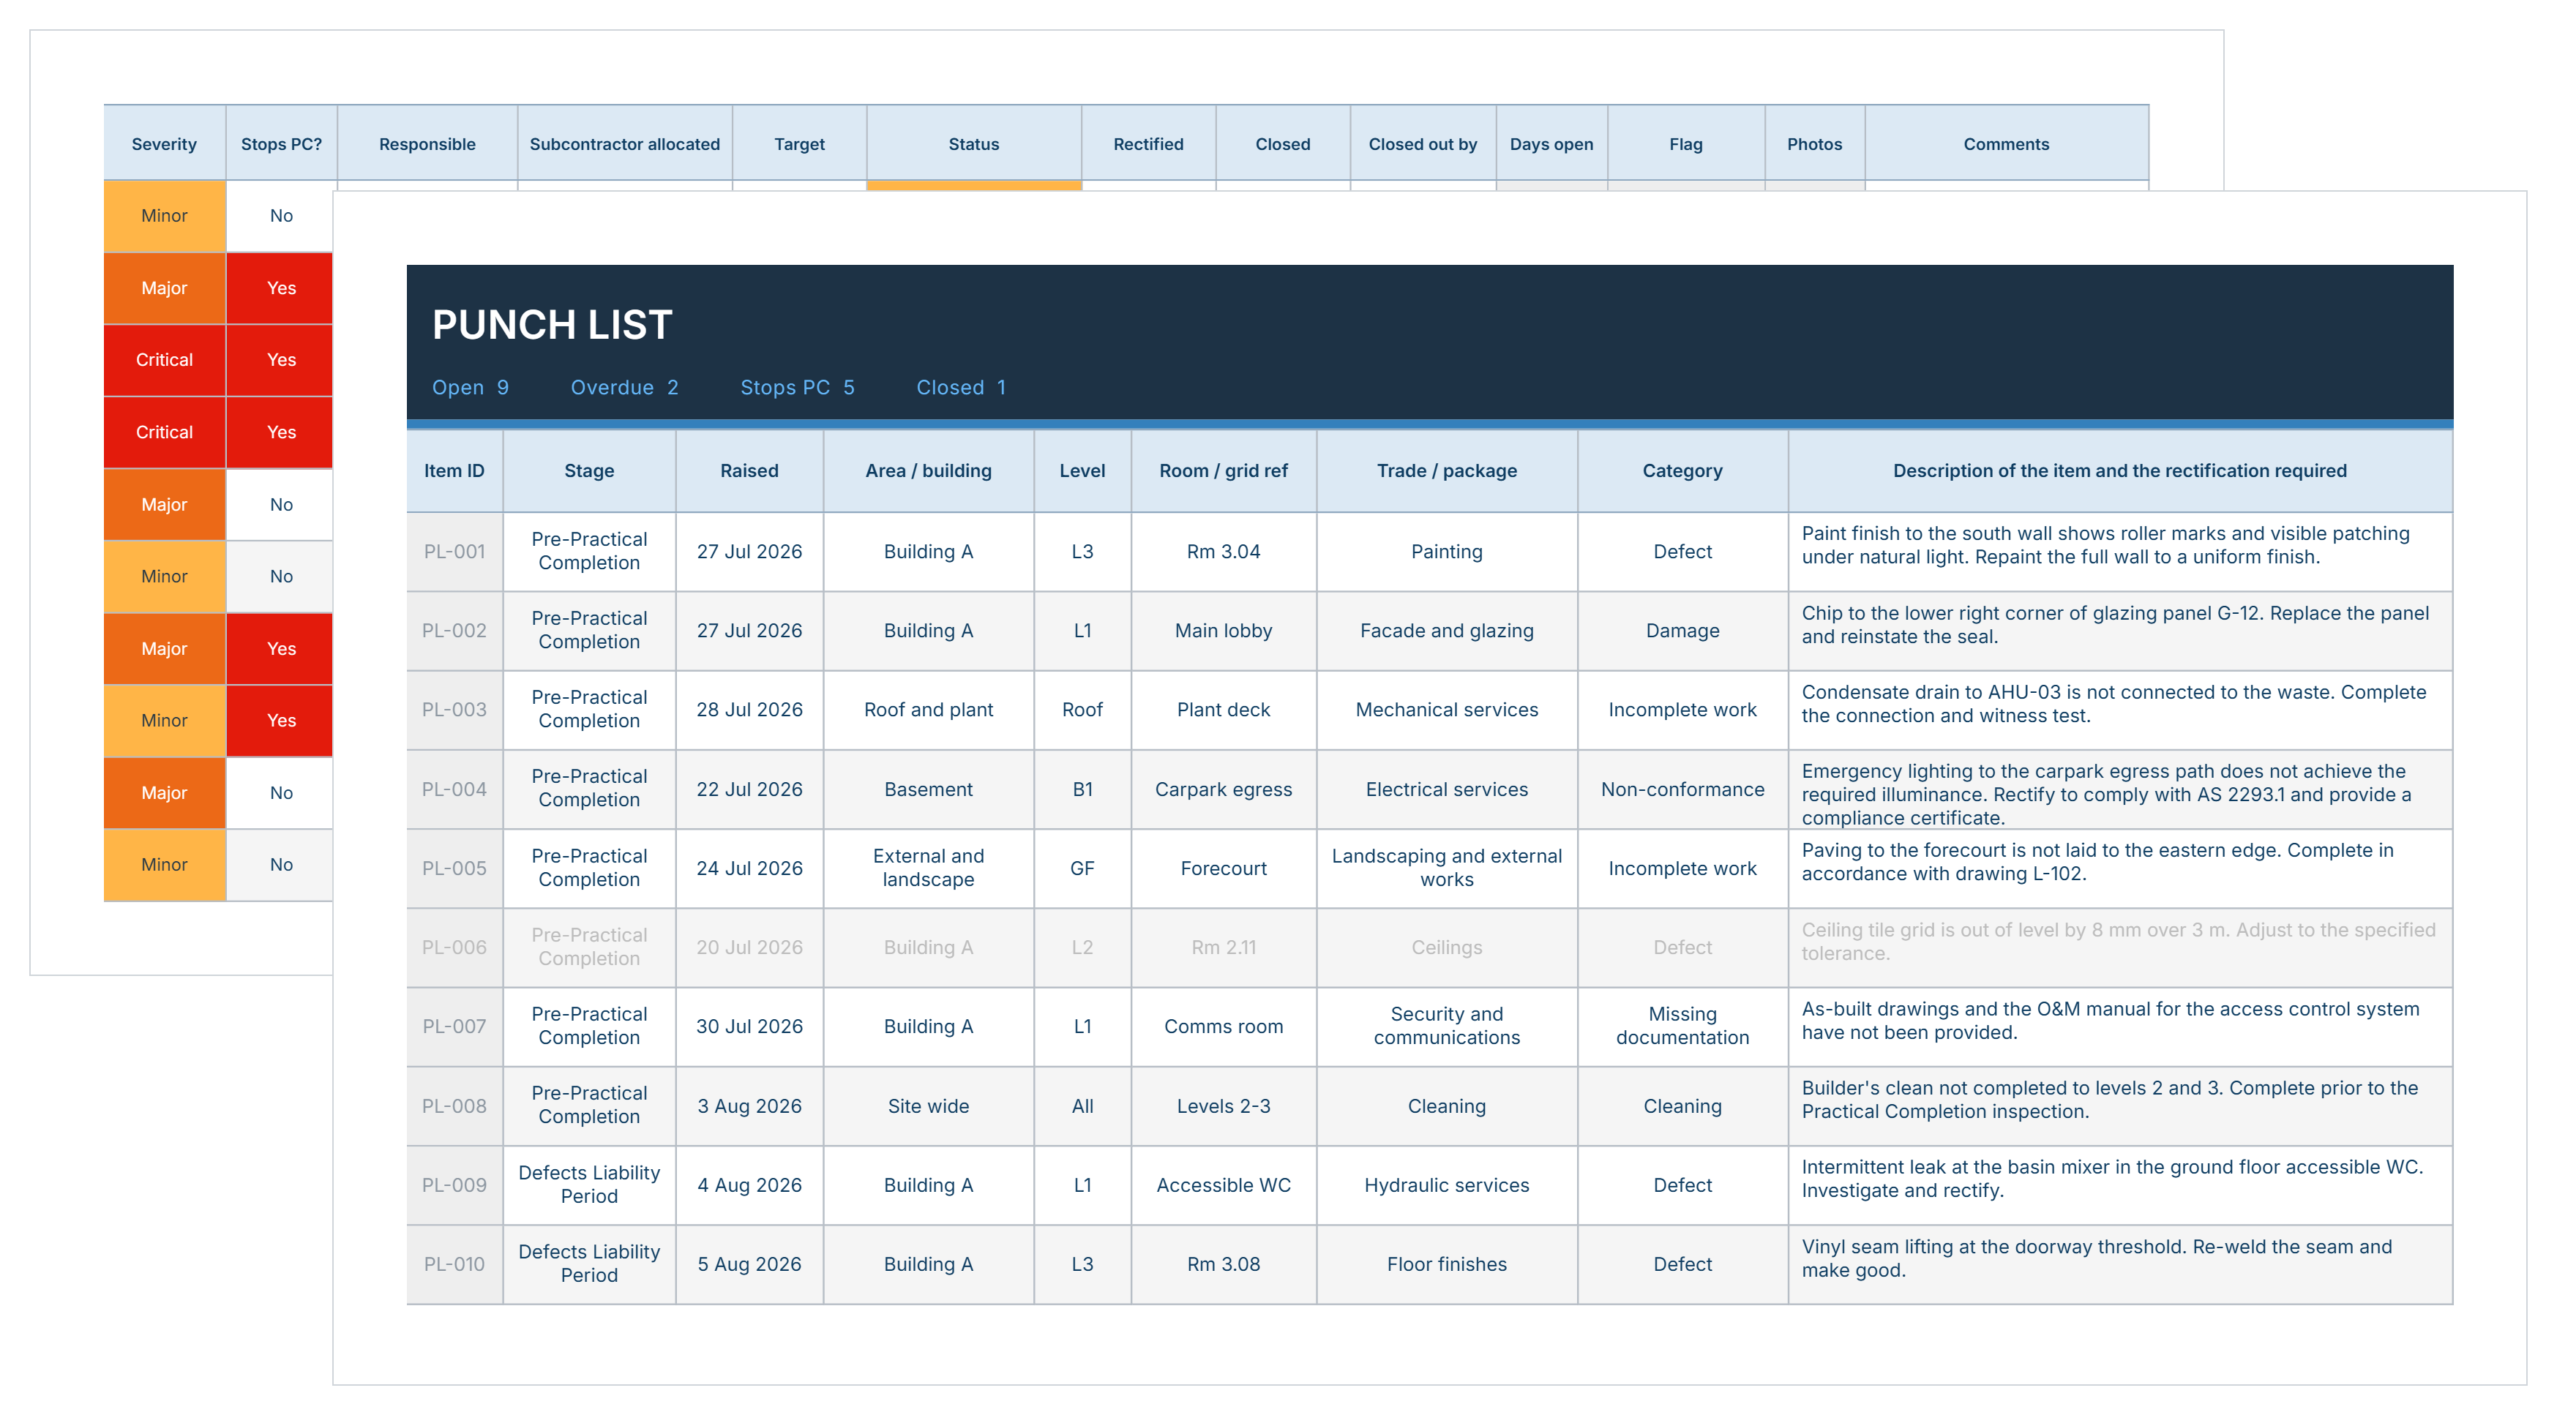Click the Forecourt room cell
This screenshot has height=1415, width=2576.
pyautogui.click(x=1223, y=869)
